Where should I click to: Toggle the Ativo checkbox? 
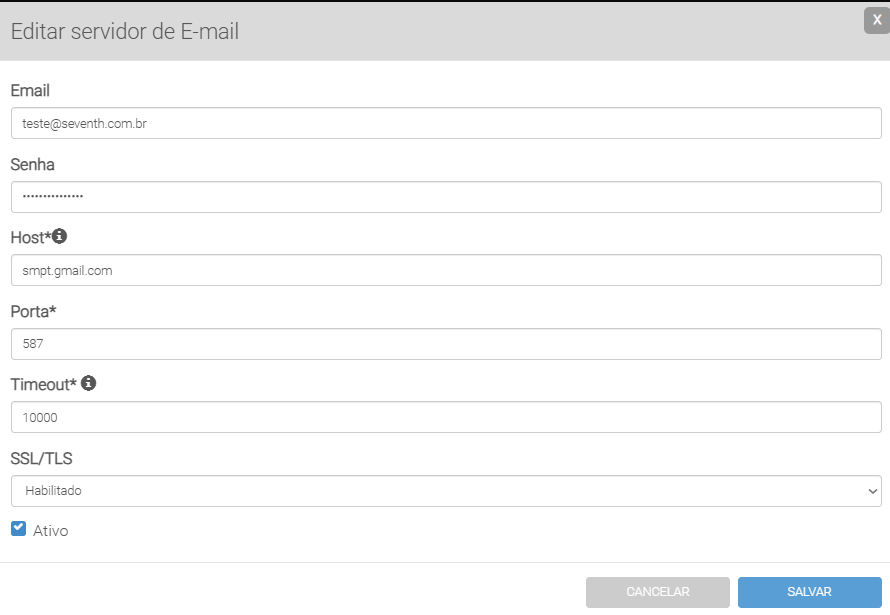(18, 529)
